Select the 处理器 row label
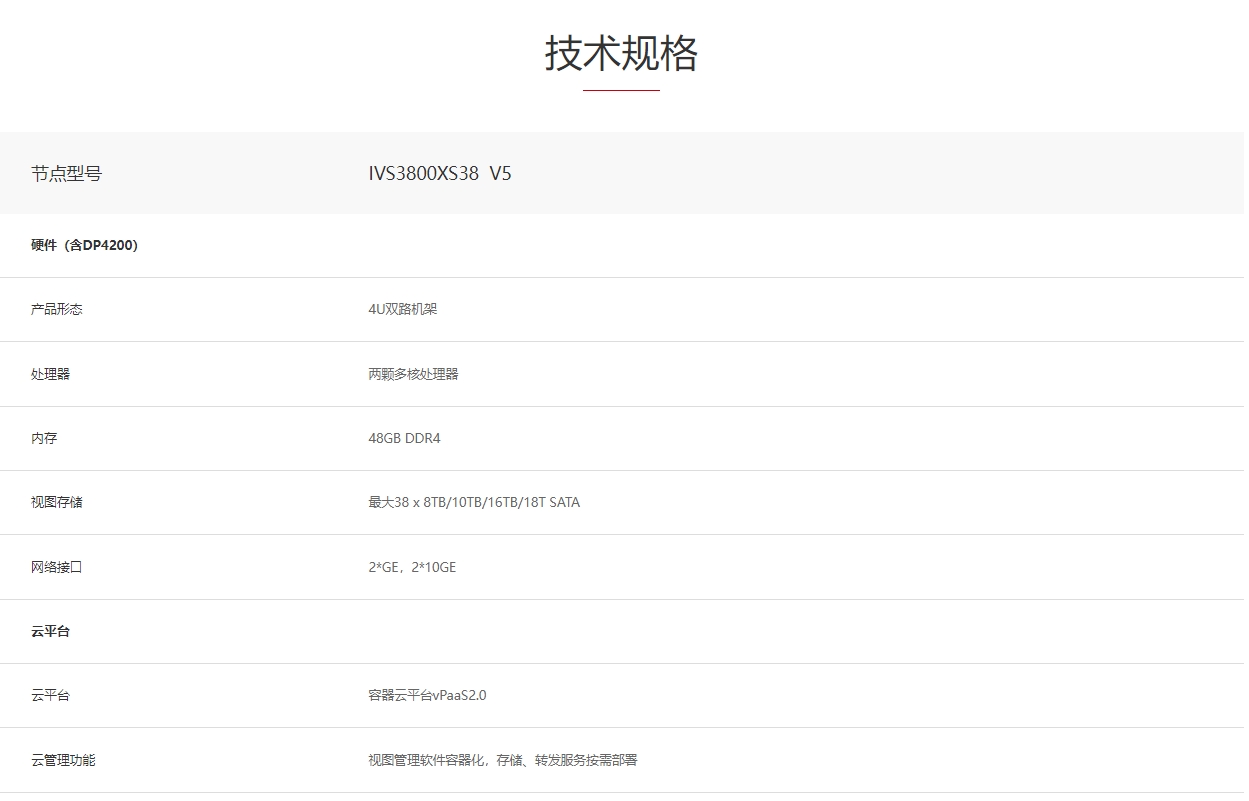 click(50, 374)
